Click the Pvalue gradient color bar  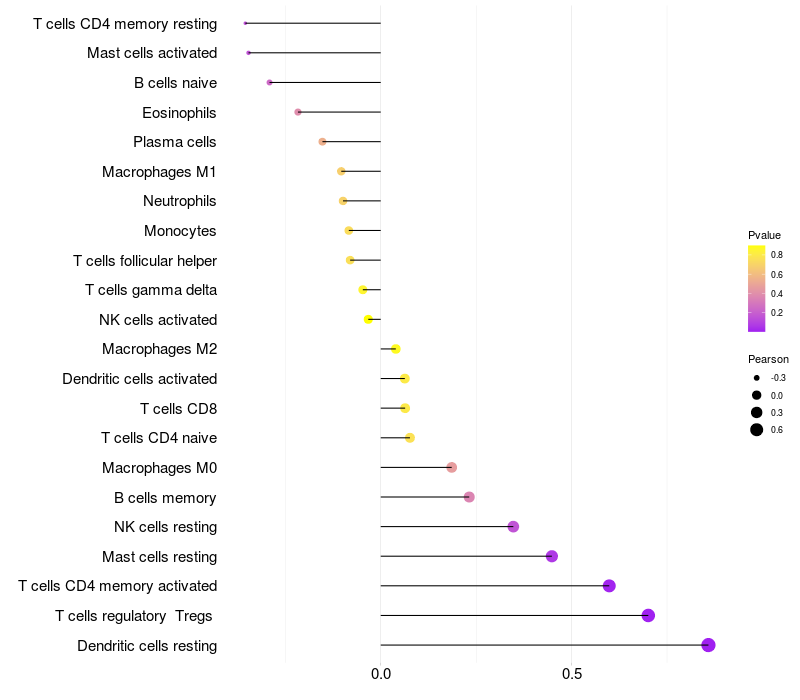point(757,288)
